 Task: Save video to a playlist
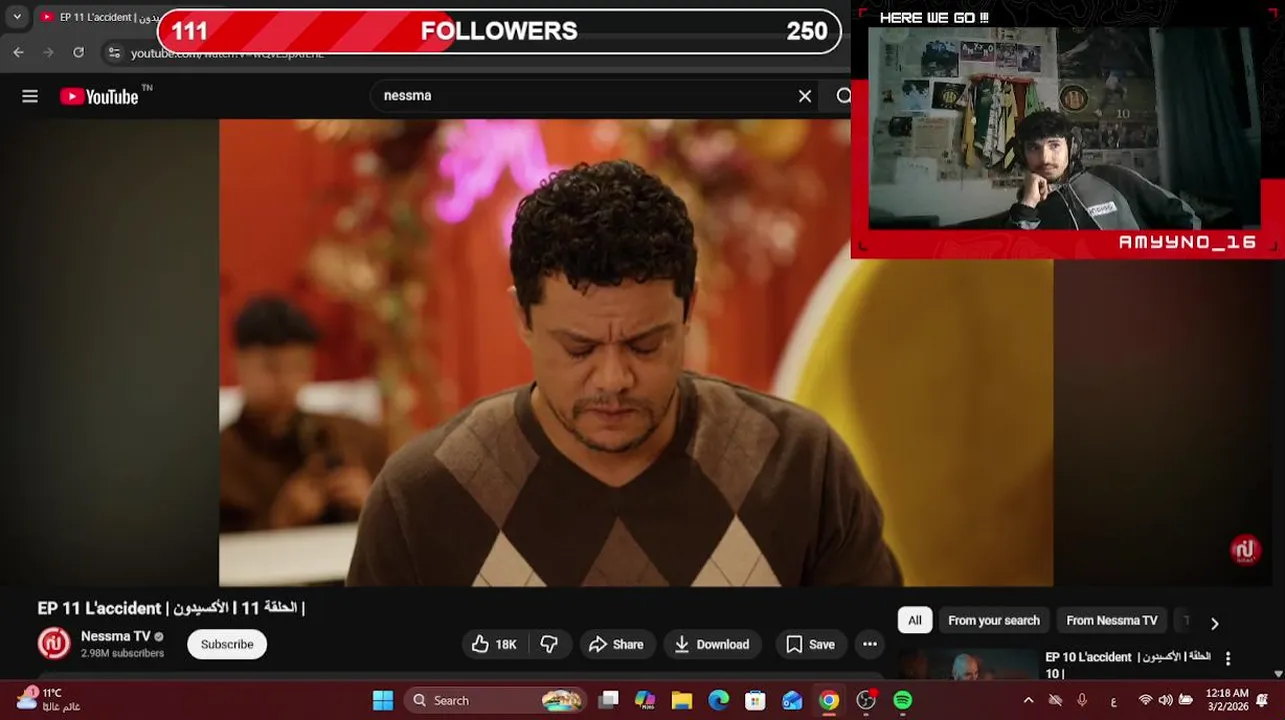pos(810,644)
